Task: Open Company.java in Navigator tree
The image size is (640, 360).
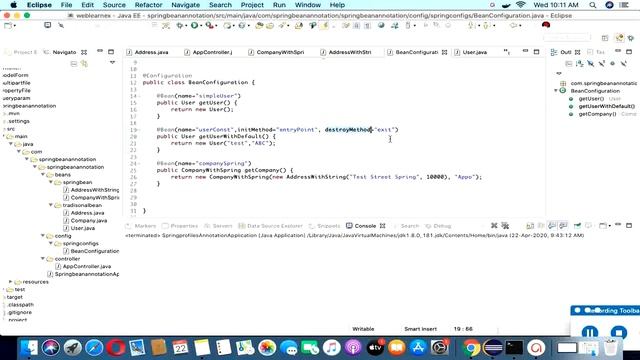Action: tap(89, 220)
